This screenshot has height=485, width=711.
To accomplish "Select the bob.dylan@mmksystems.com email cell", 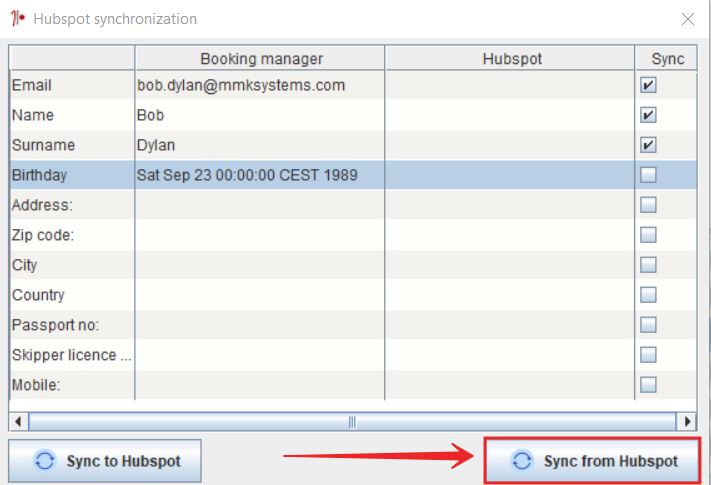I will click(x=260, y=85).
